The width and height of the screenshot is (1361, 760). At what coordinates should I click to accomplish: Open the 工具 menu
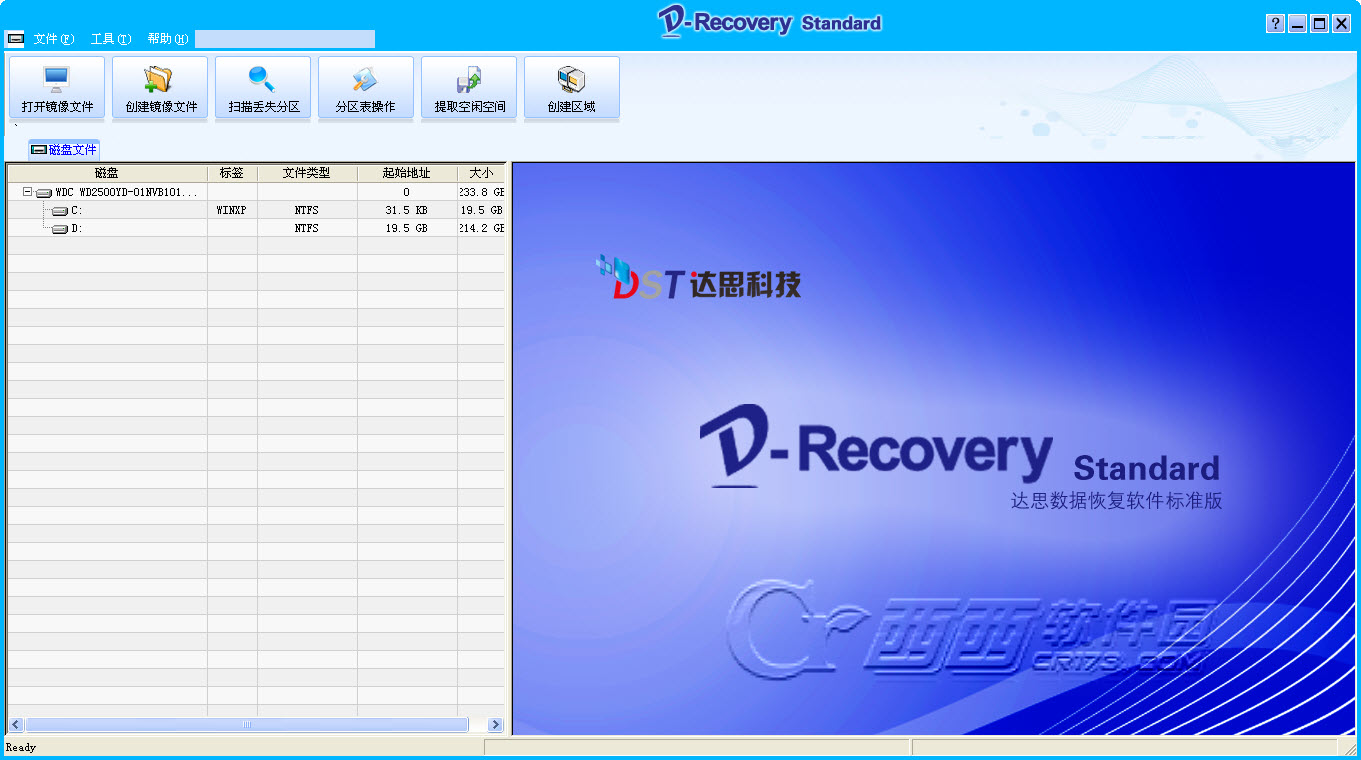111,39
